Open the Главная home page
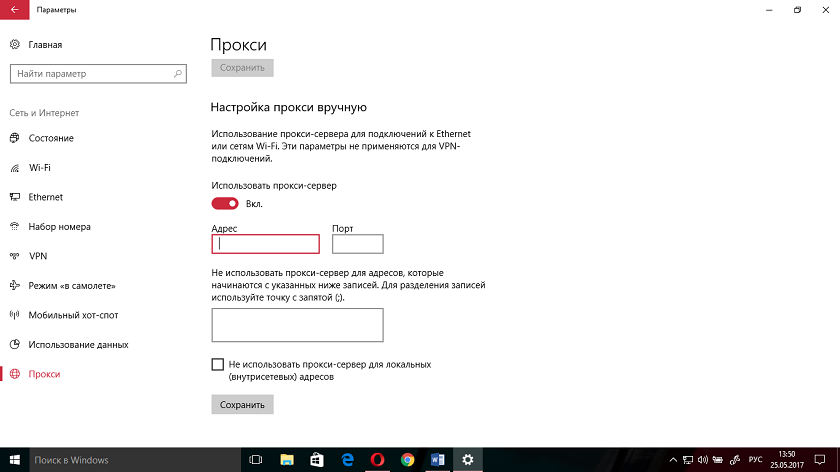Image resolution: width=840 pixels, height=472 pixels. 45,45
